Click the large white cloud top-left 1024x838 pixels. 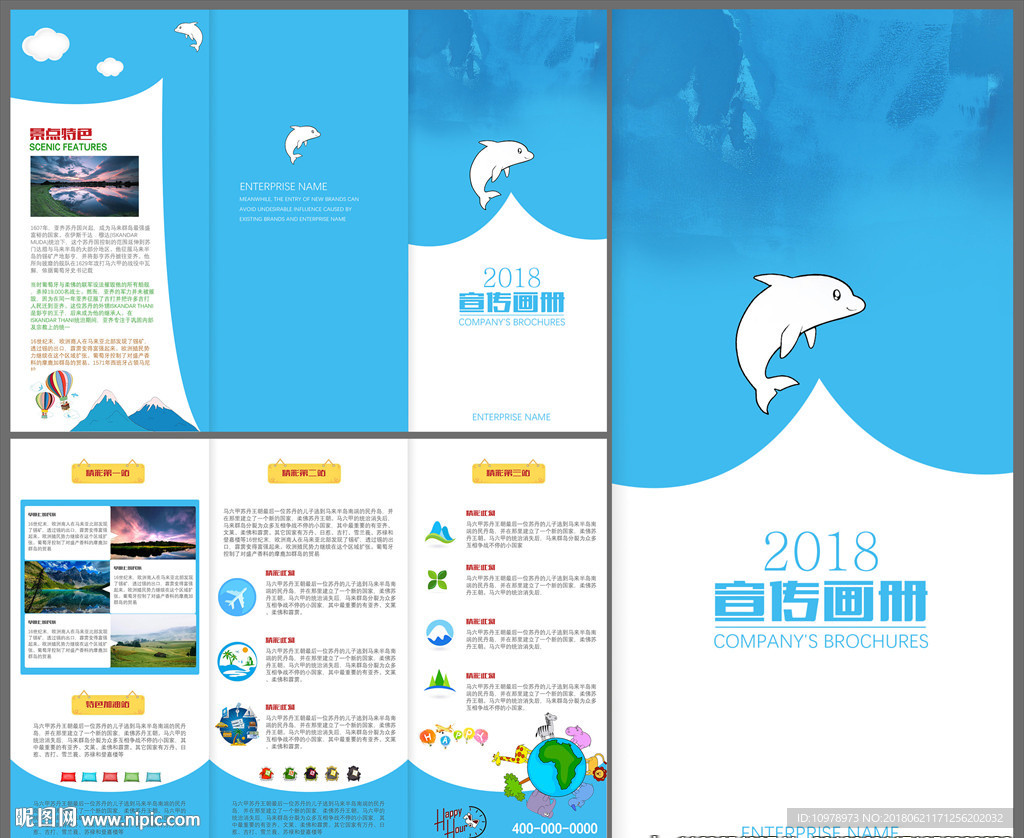(x=46, y=44)
